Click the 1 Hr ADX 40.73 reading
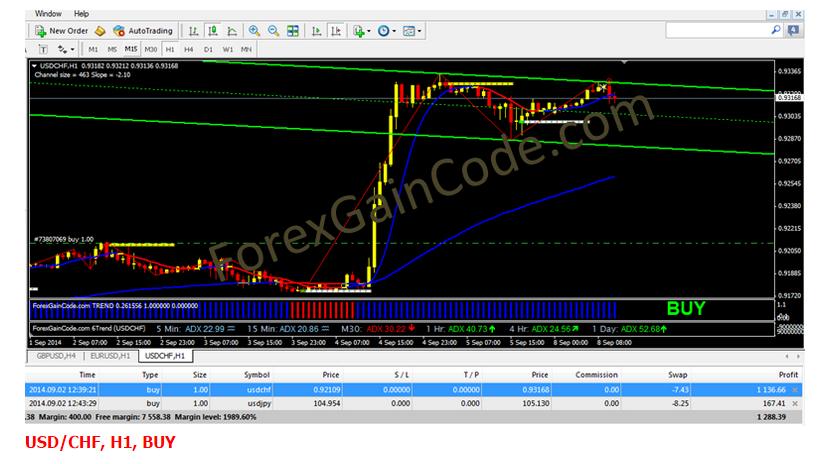This screenshot has height=464, width=823. [460, 329]
